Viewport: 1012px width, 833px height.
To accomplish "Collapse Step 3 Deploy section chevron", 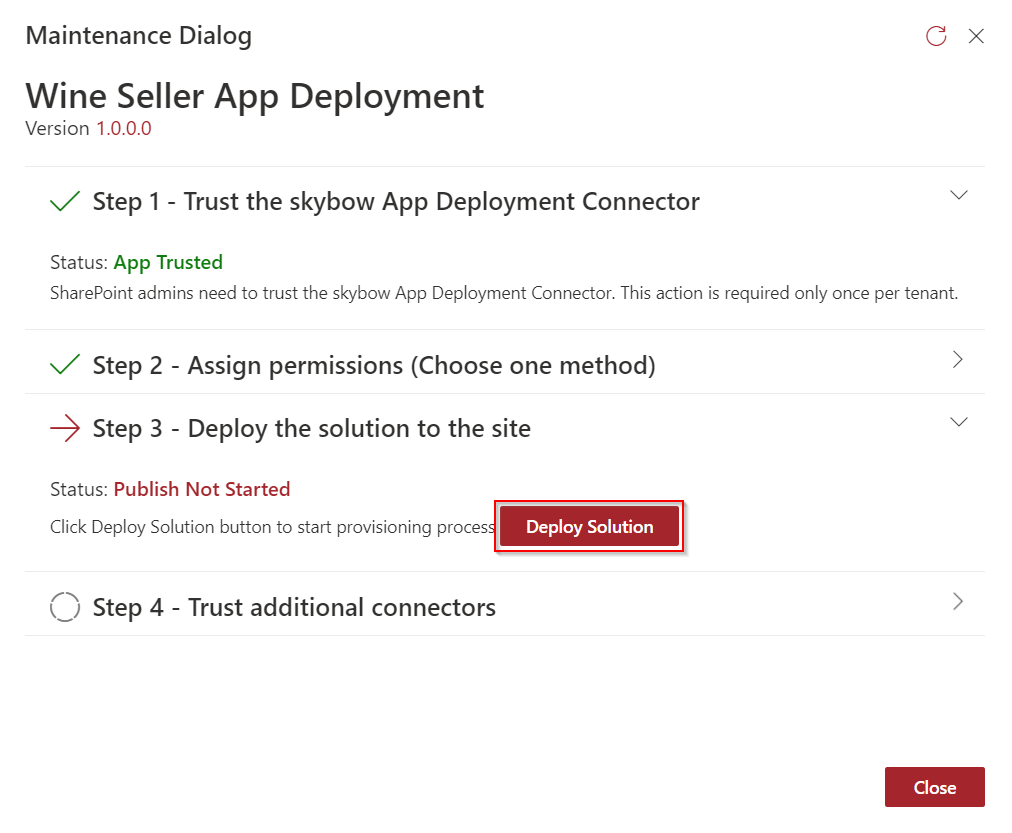I will 958,422.
